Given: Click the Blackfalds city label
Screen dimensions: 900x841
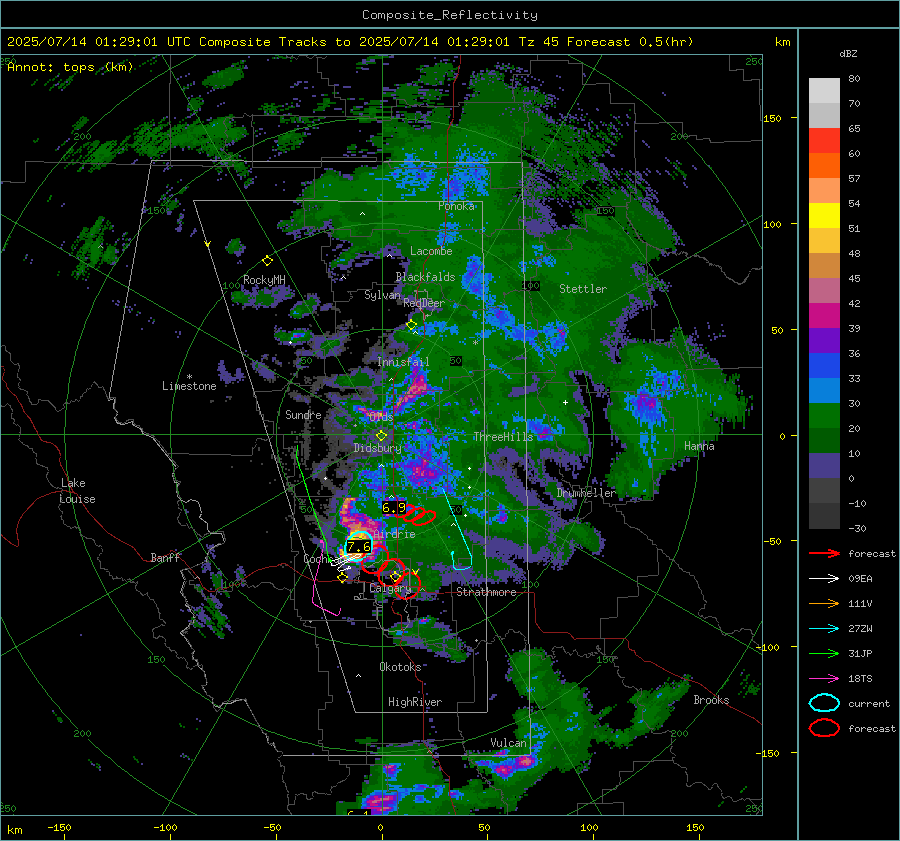Looking at the screenshot, I should click(425, 277).
